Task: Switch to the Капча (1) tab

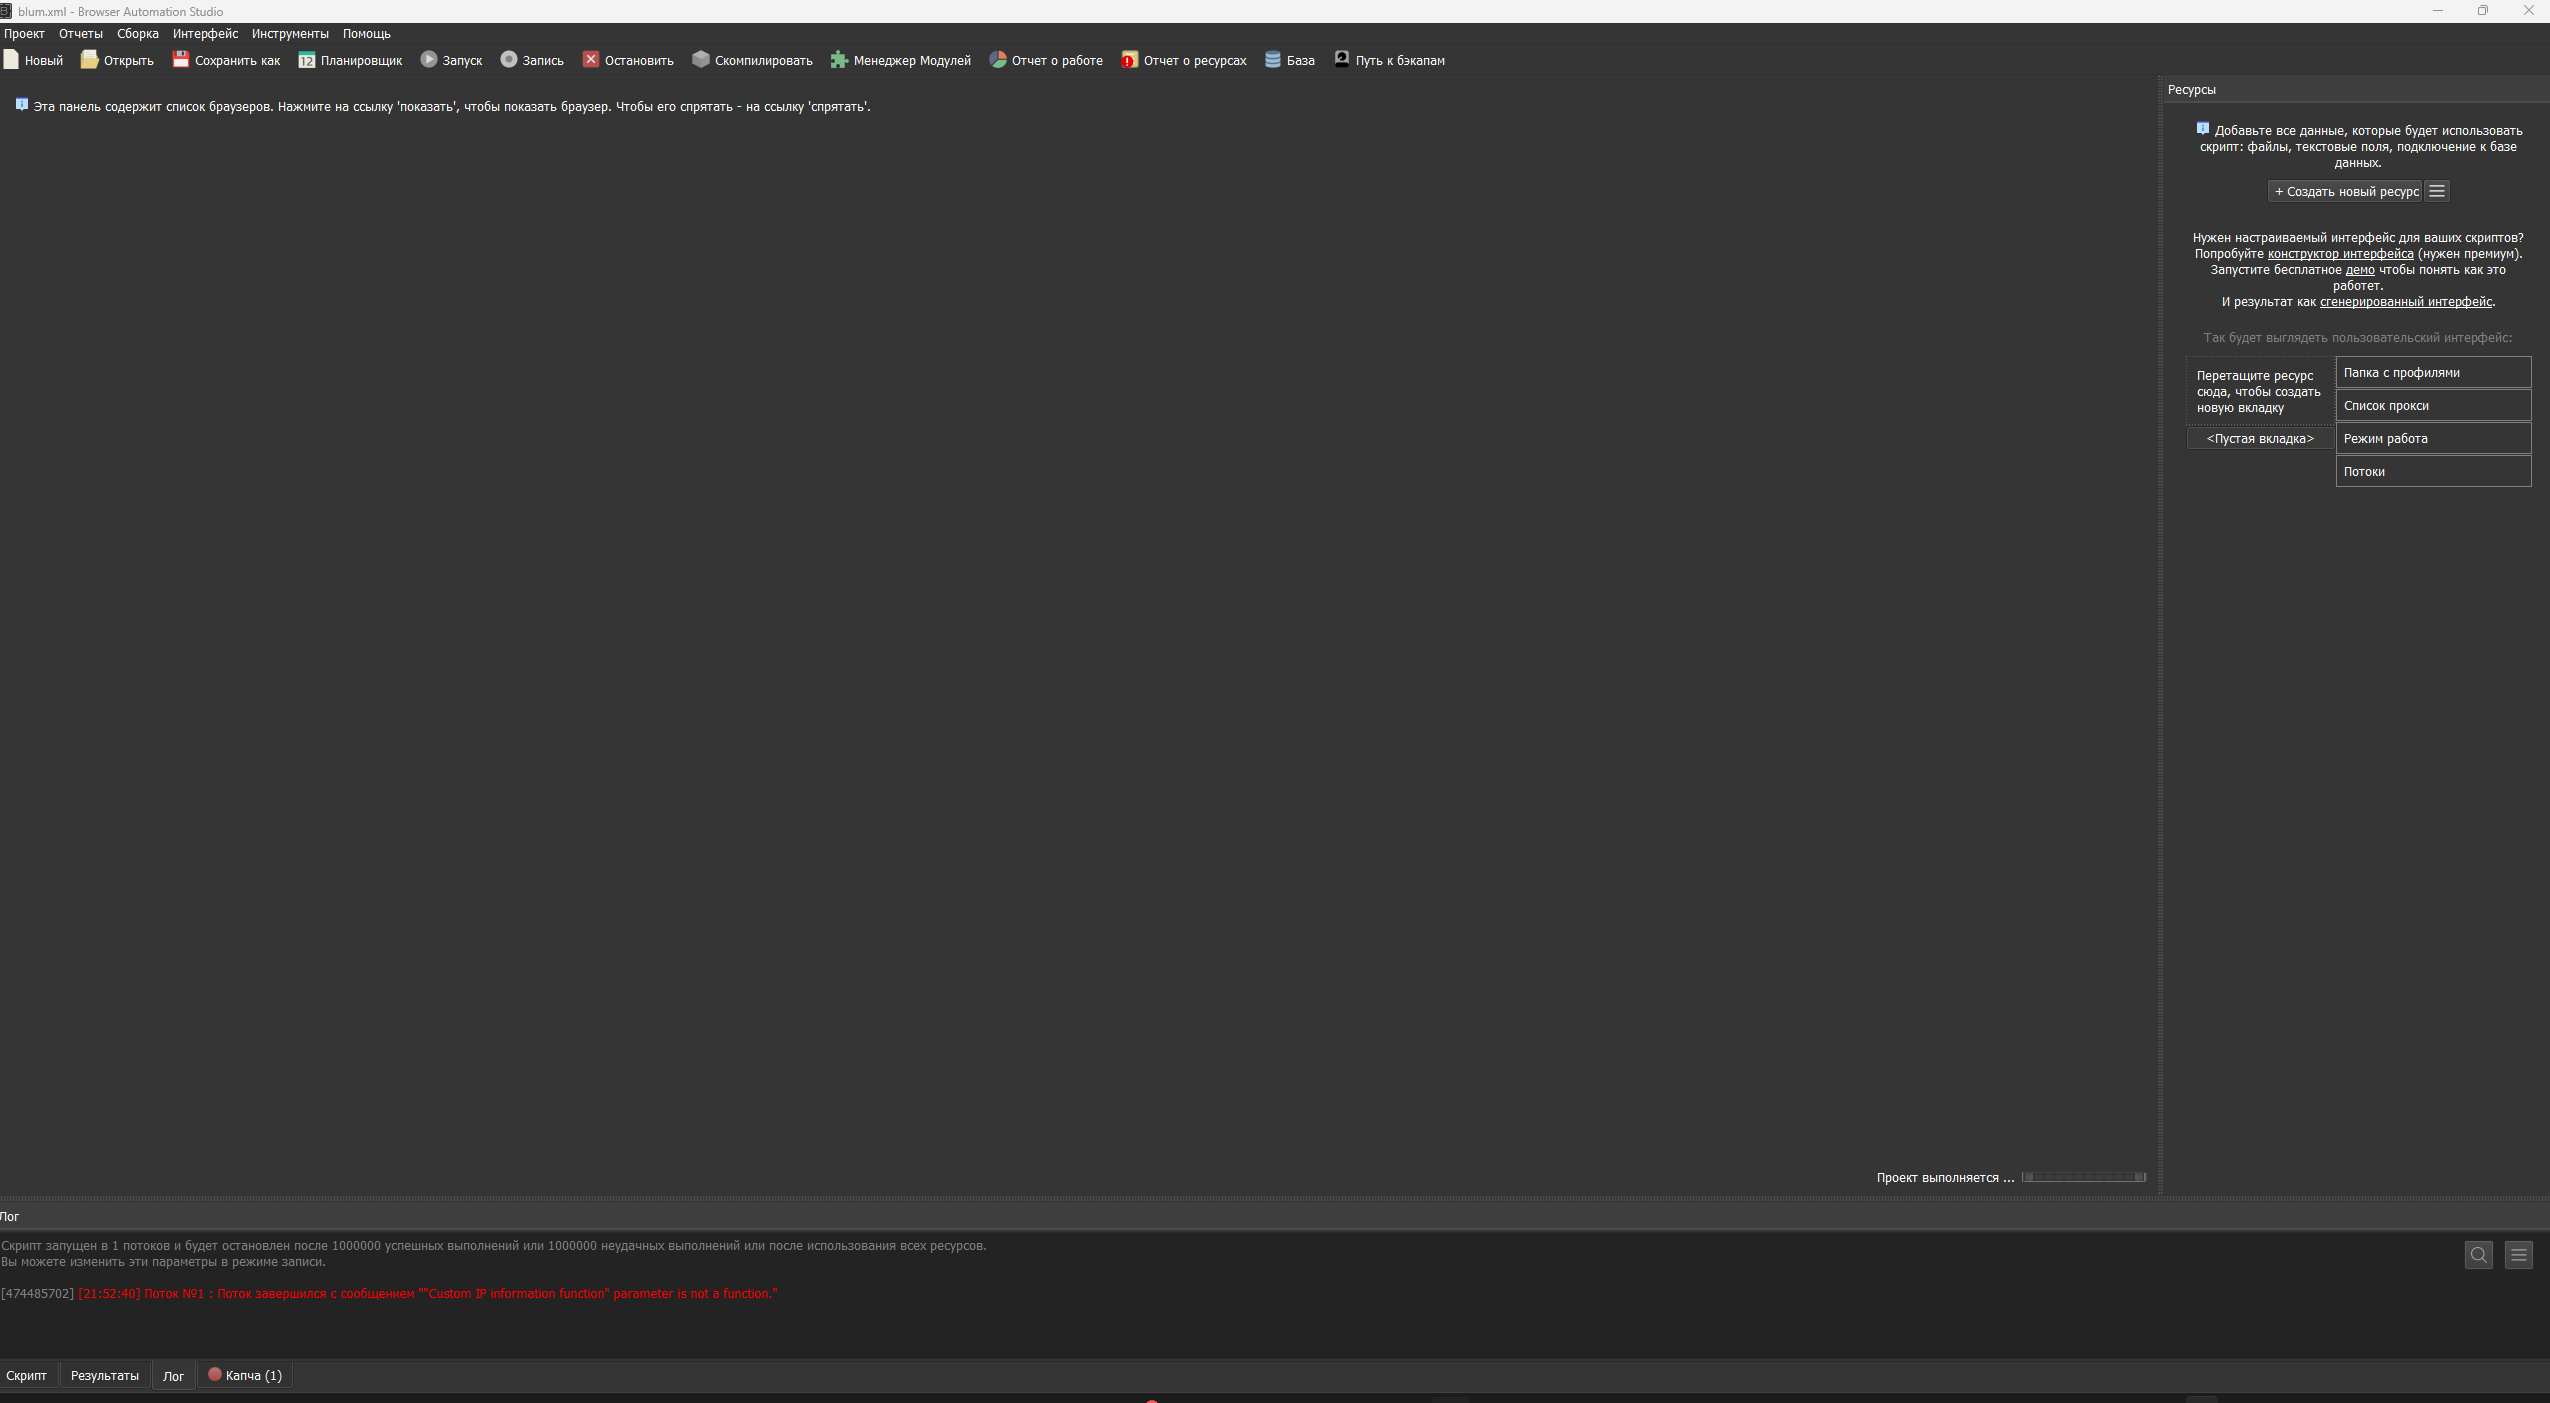Action: point(245,1376)
